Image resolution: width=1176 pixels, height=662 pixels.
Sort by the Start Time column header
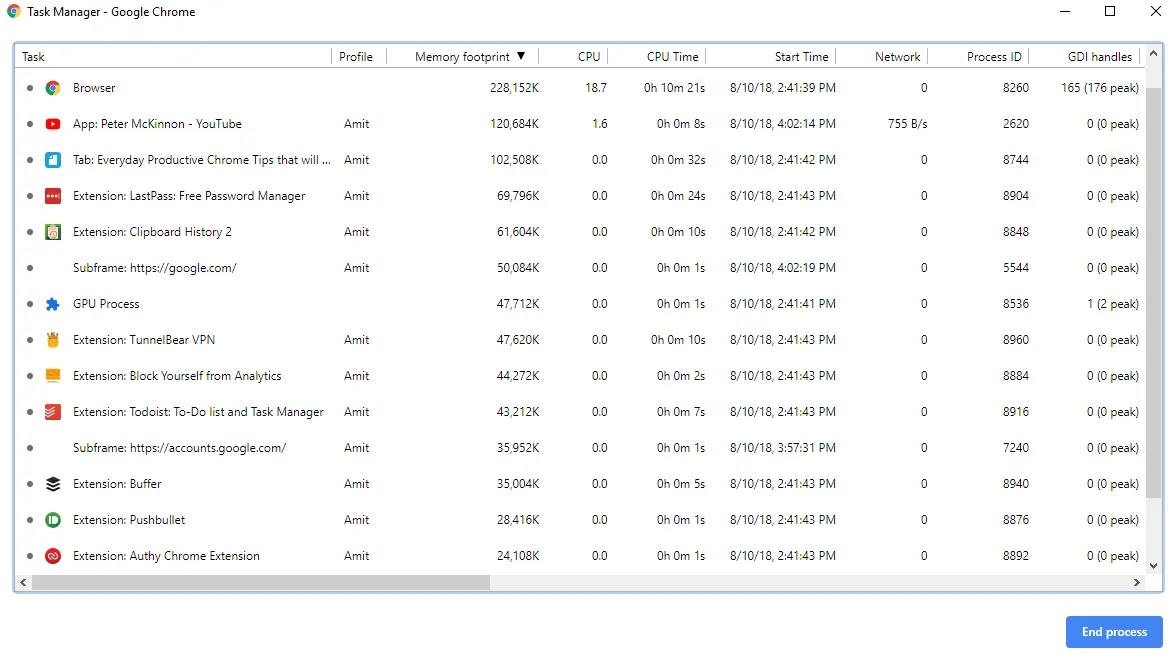[802, 57]
